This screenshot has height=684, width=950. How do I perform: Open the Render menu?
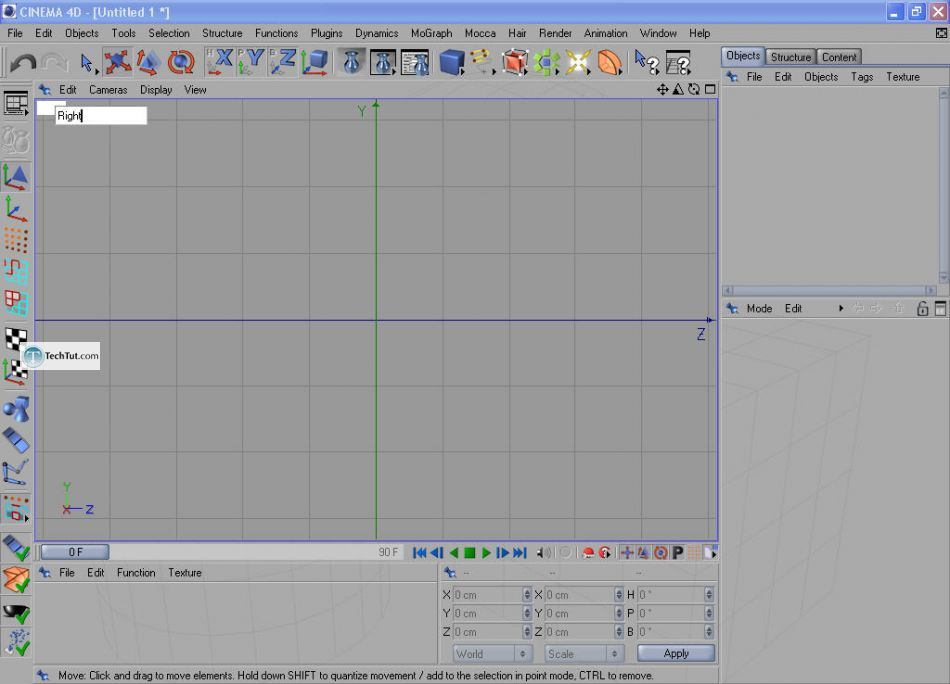[x=555, y=33]
